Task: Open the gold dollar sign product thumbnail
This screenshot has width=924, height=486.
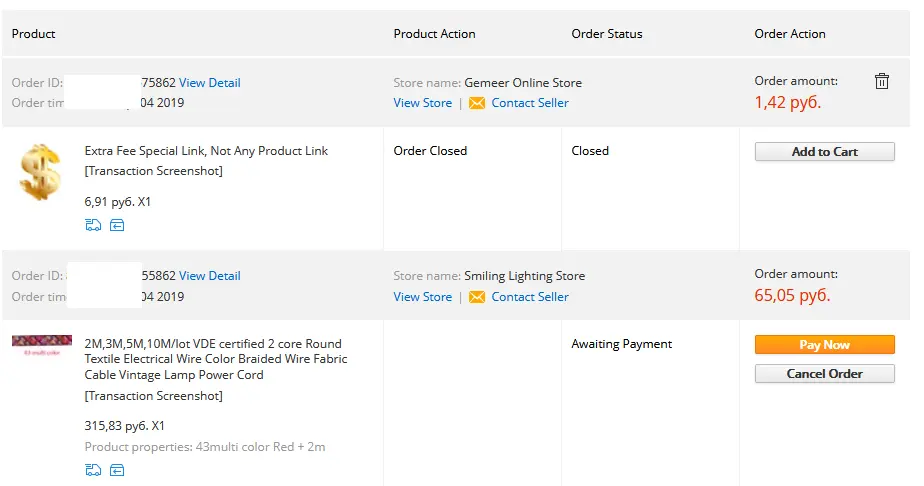Action: pos(40,172)
